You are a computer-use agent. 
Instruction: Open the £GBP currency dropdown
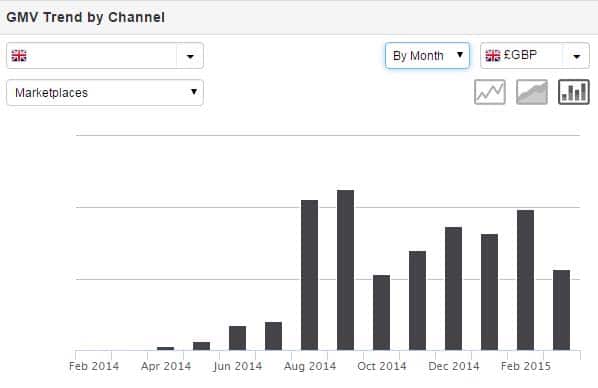[x=535, y=56]
